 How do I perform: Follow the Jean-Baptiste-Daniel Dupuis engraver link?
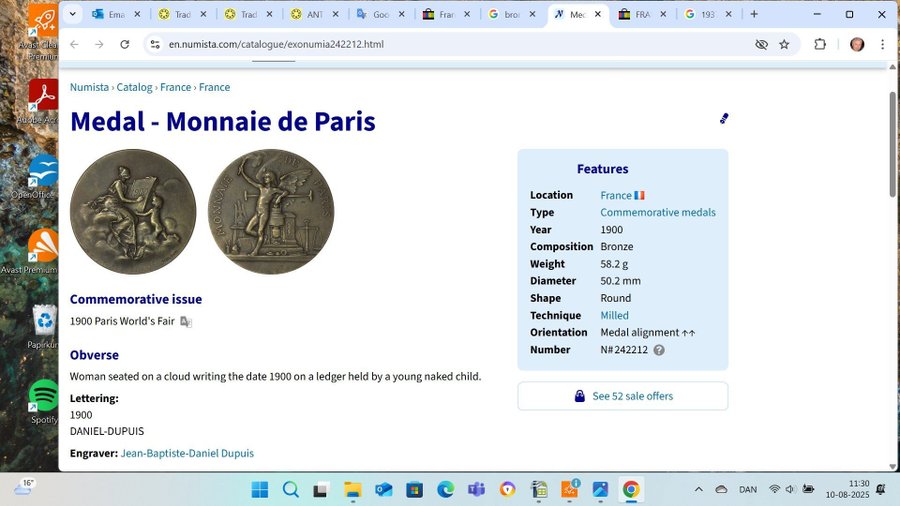(x=187, y=453)
